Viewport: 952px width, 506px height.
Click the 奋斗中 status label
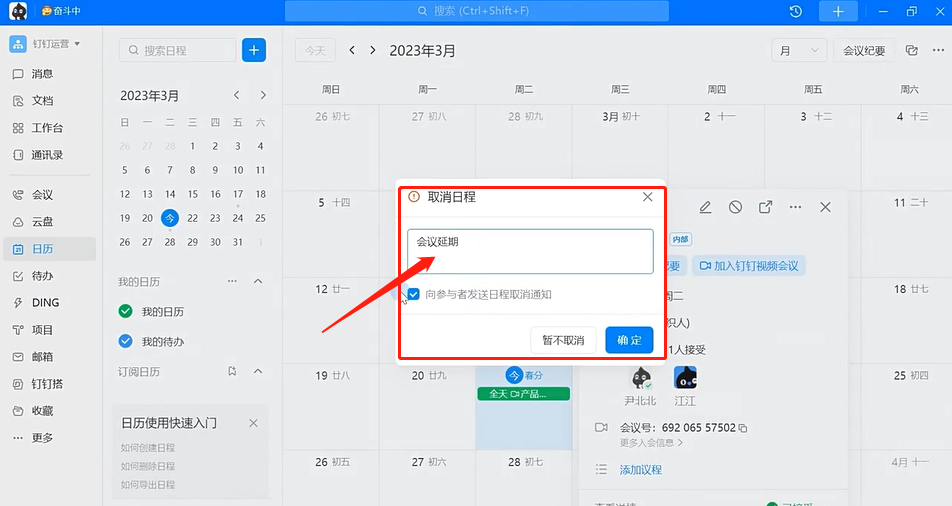coord(61,11)
